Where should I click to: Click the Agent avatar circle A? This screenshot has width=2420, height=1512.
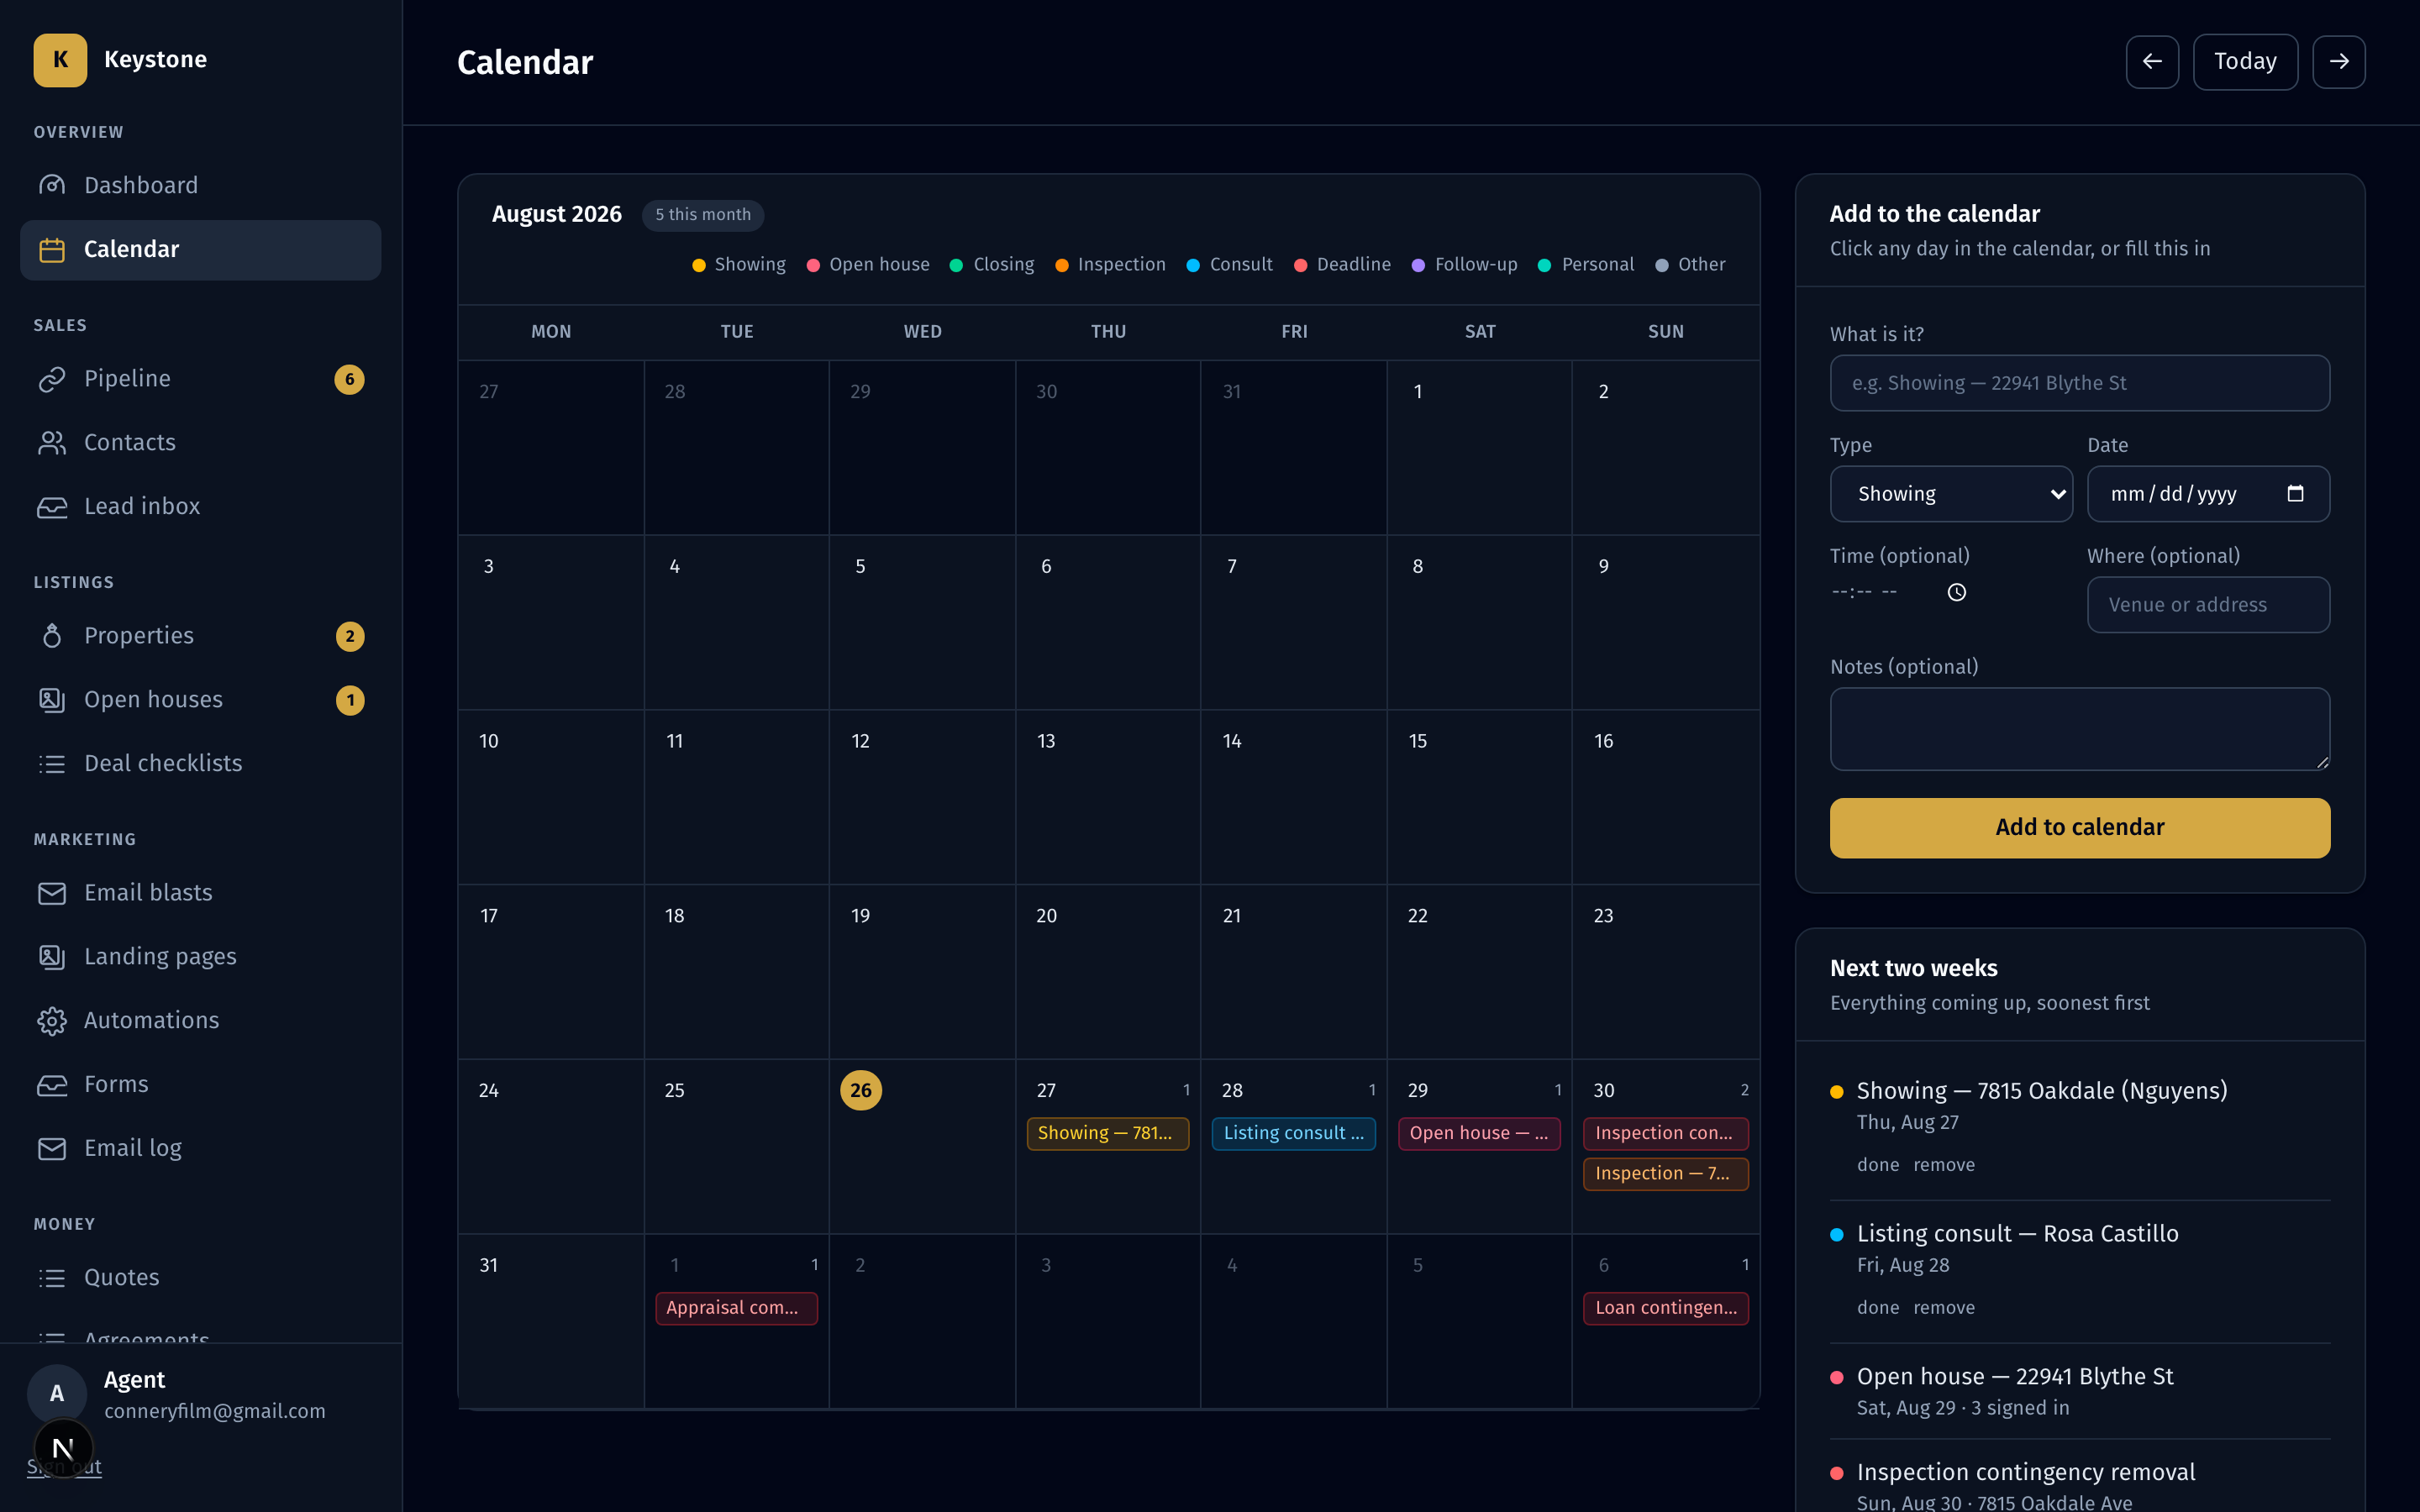(57, 1394)
